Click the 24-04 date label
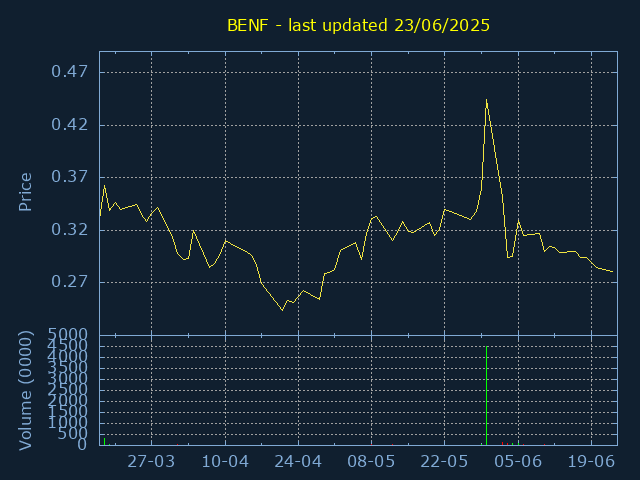The image size is (640, 480). pos(298,462)
